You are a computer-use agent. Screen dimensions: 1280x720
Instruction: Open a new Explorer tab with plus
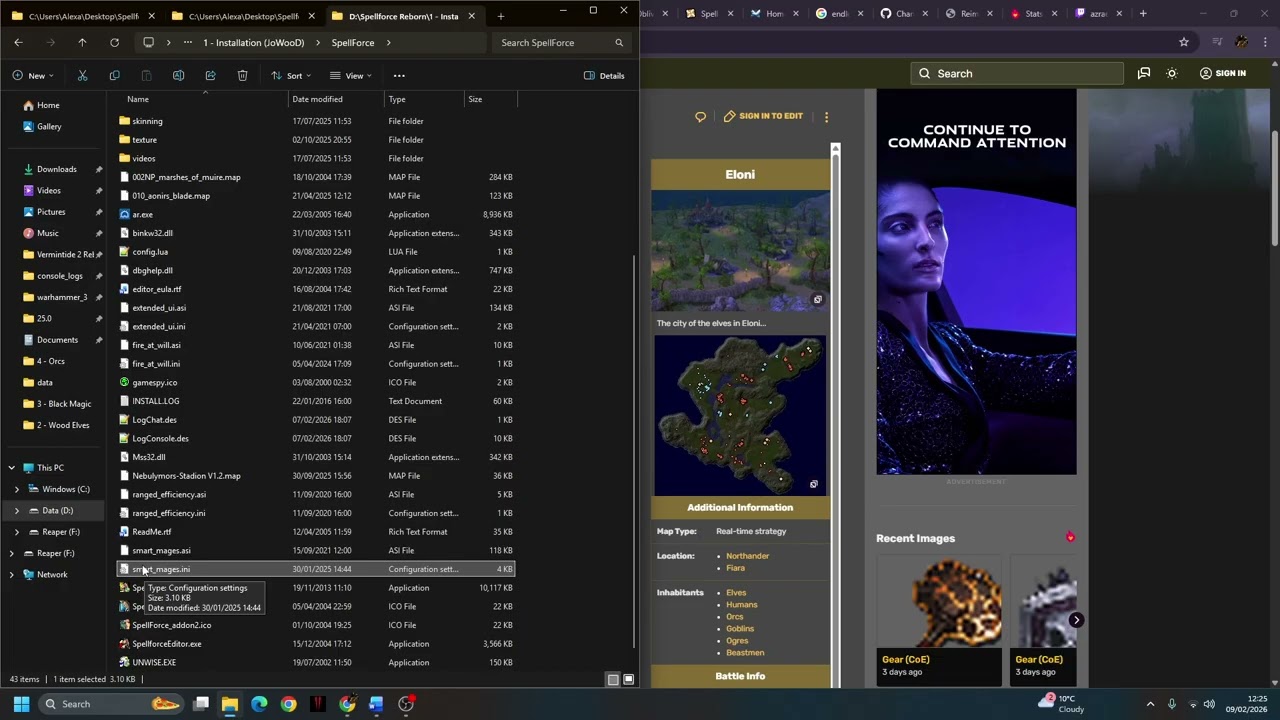tap(500, 16)
